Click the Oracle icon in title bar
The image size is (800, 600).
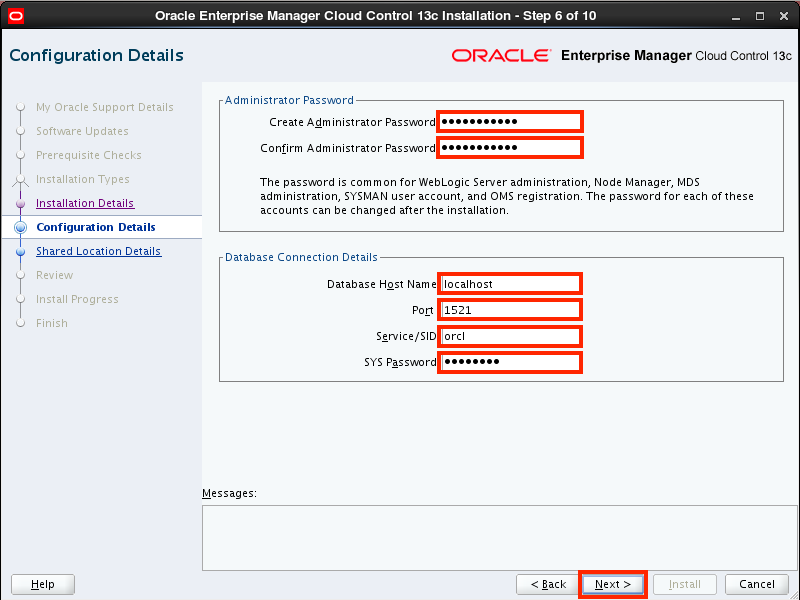point(16,16)
